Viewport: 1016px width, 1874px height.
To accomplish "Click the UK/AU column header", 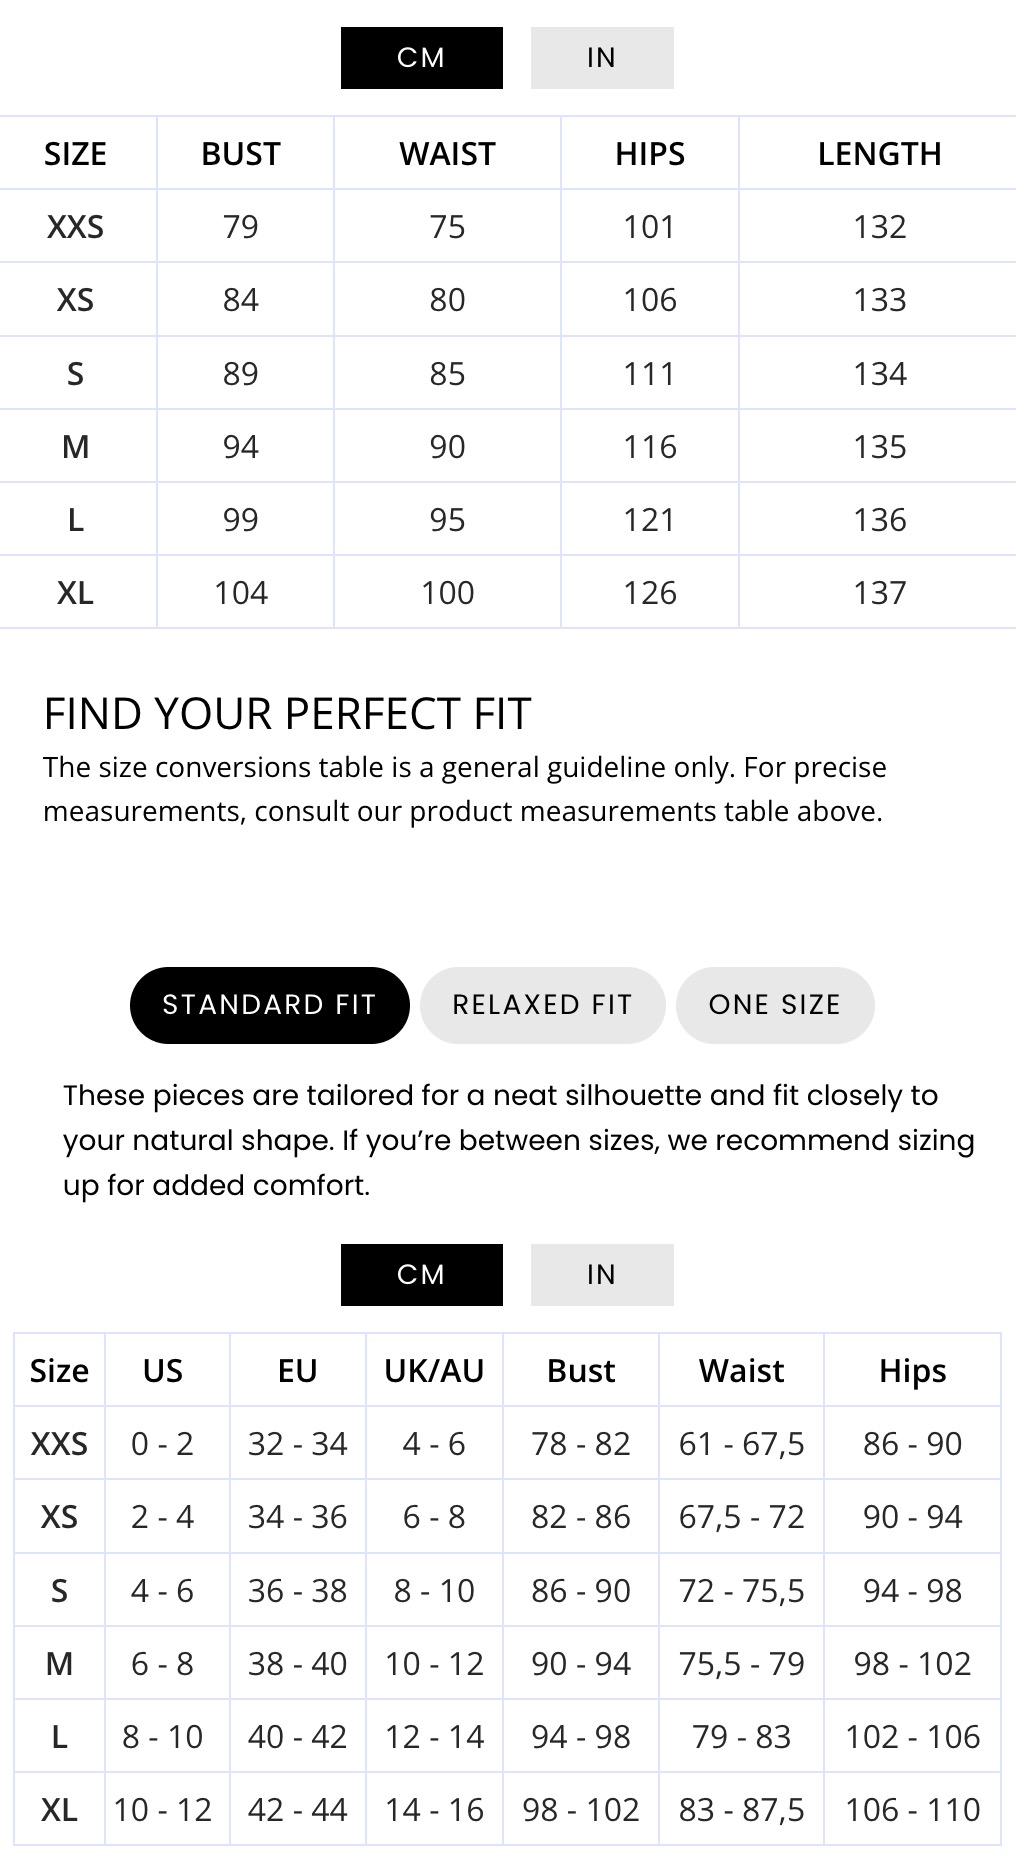I will 434,1371.
